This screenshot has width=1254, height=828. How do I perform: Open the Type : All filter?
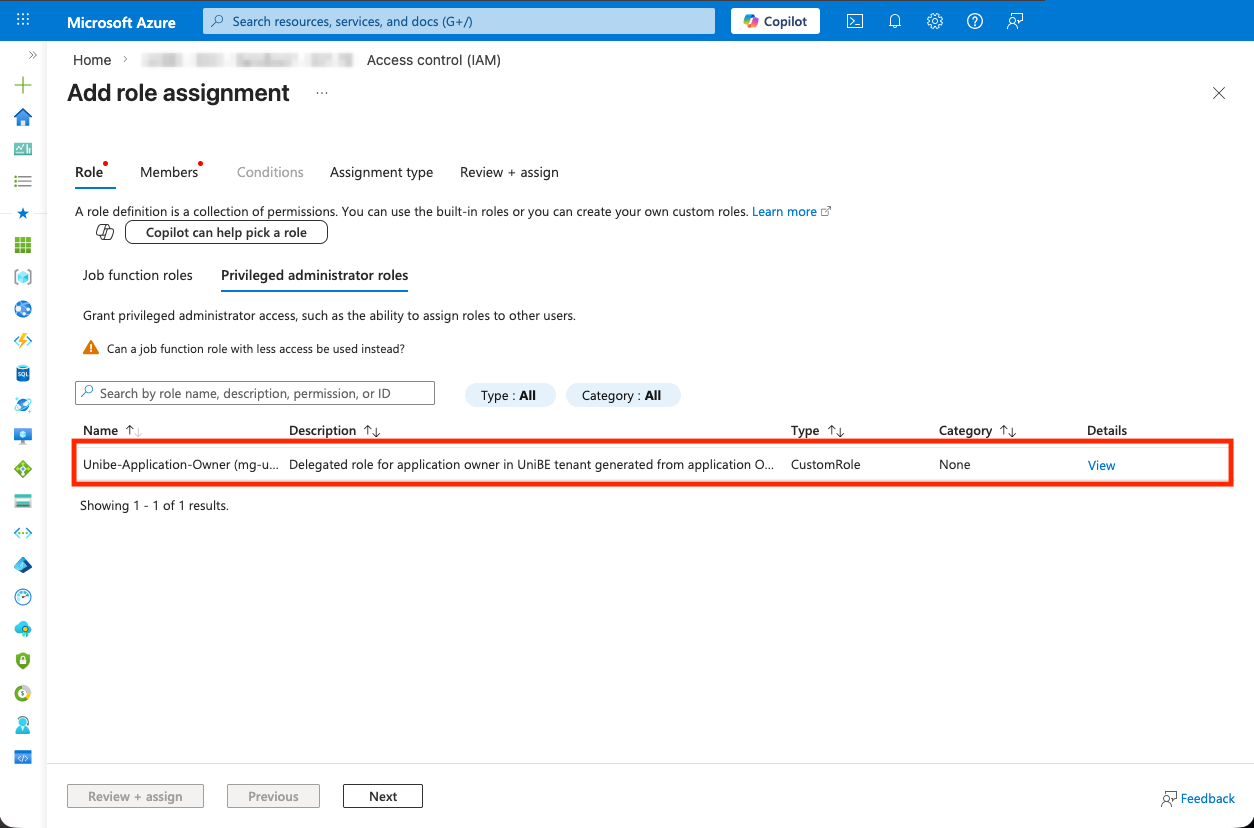click(x=508, y=395)
